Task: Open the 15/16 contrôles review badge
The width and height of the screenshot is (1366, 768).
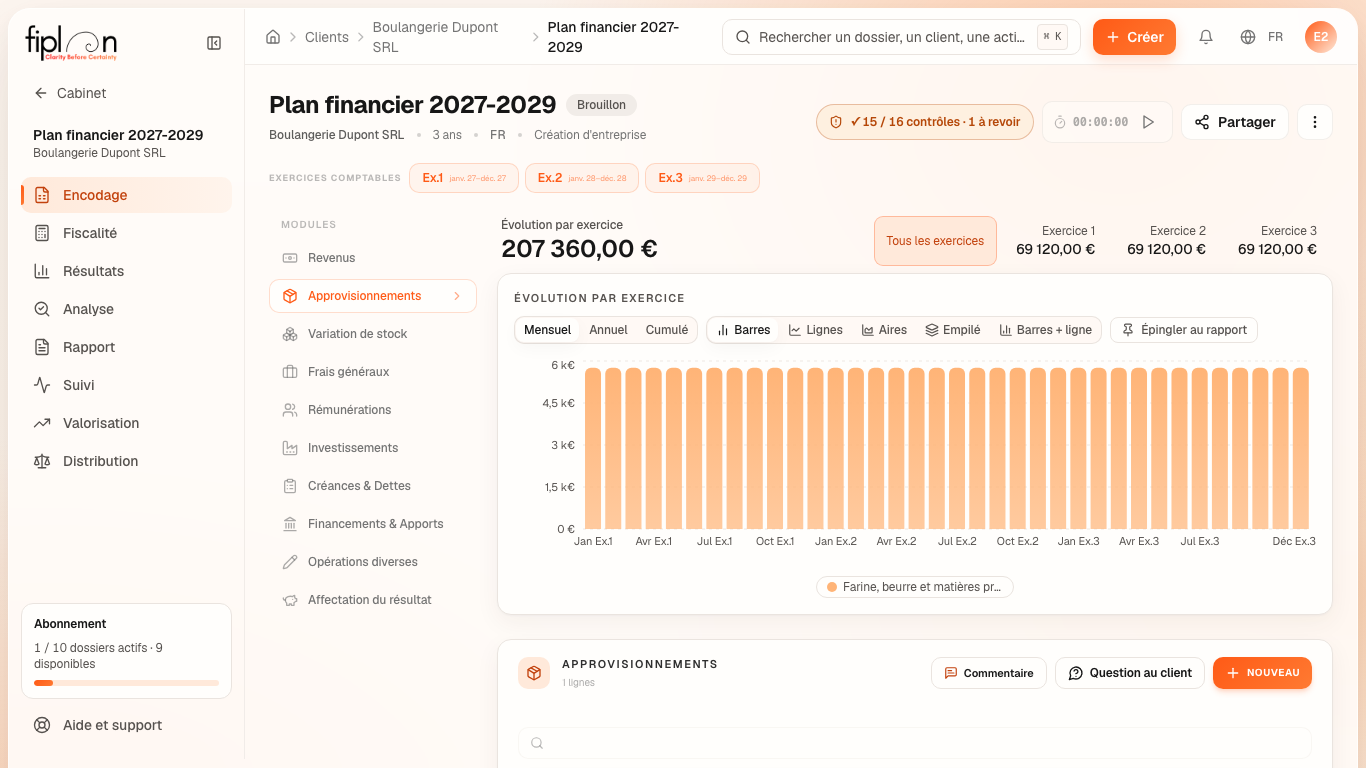Action: coord(925,122)
